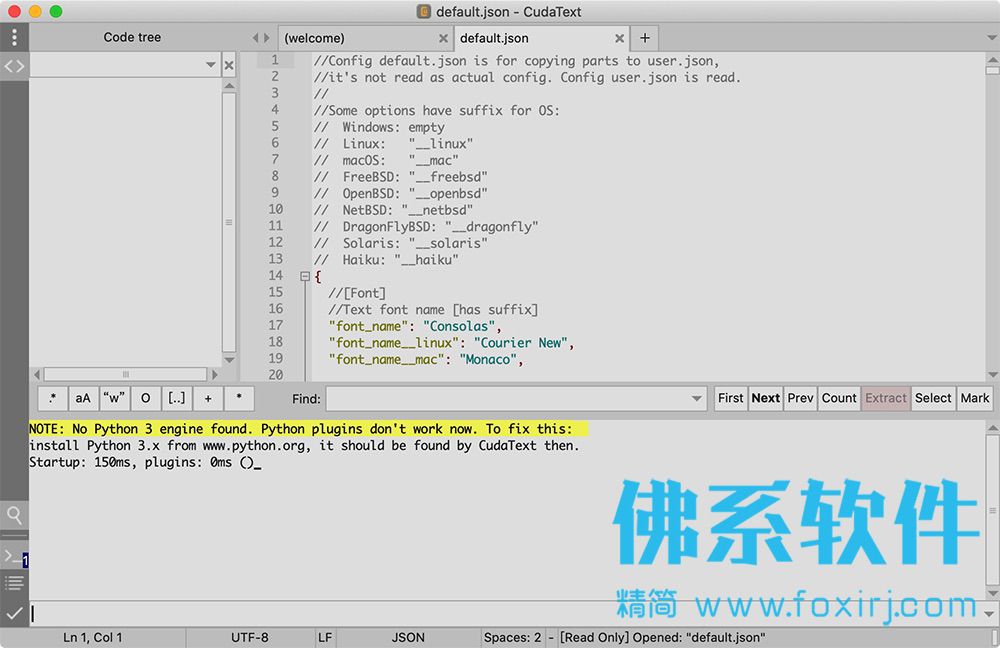Viewport: 1000px width, 648px height.
Task: Click line number 14 in gutter
Action: (x=276, y=276)
